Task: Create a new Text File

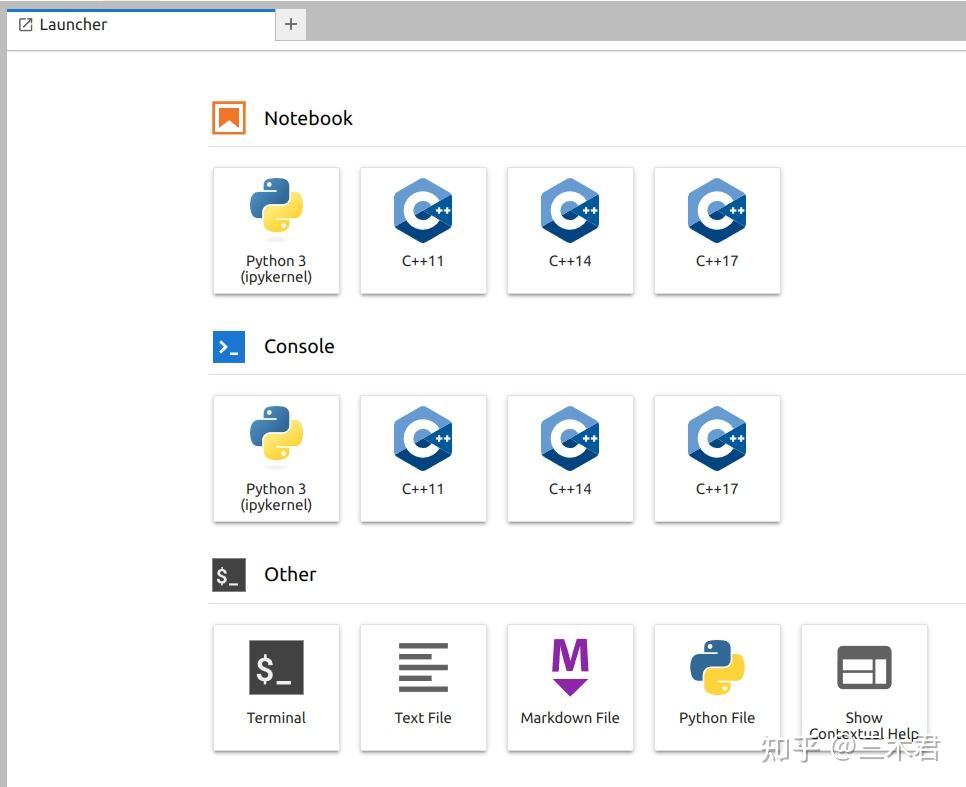Action: click(x=423, y=688)
